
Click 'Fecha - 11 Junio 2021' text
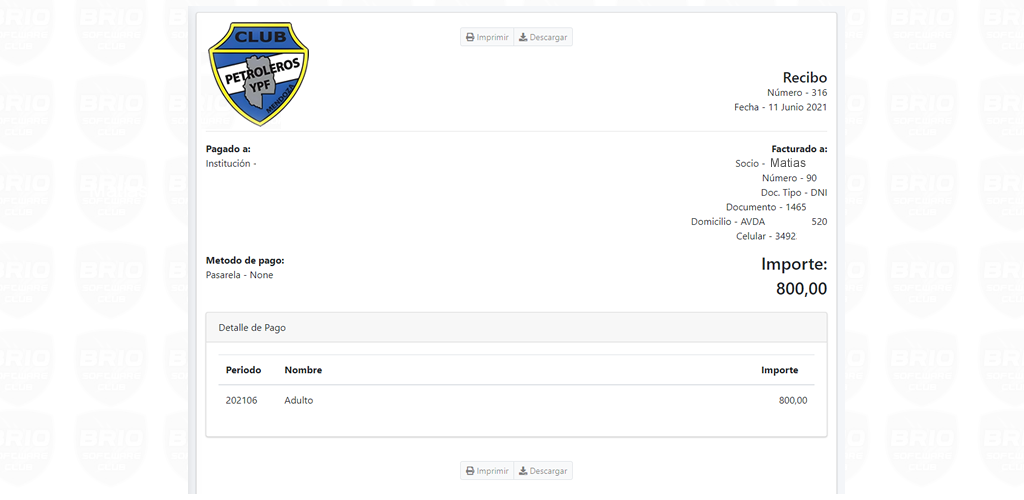pyautogui.click(x=780, y=107)
